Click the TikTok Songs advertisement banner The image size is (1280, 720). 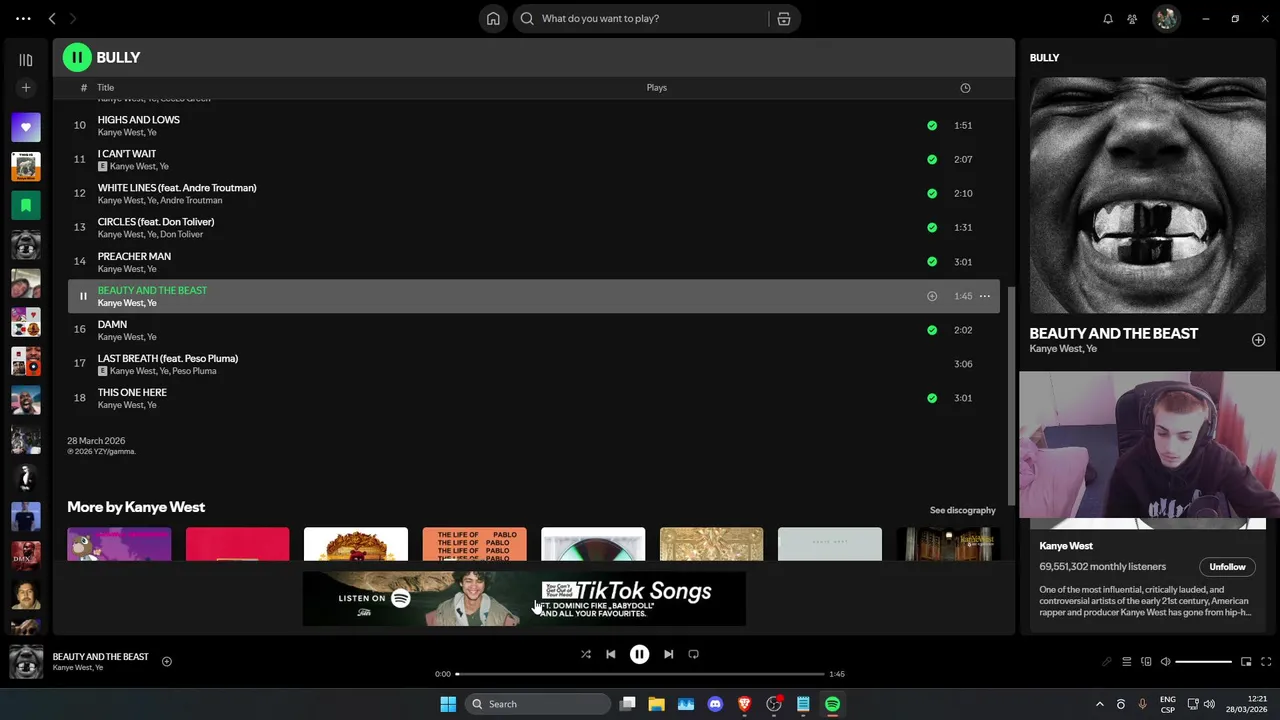pyautogui.click(x=524, y=598)
